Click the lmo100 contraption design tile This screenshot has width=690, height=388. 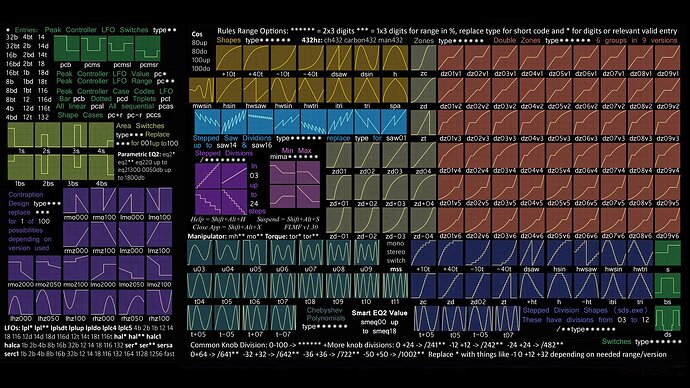pyautogui.click(x=159, y=201)
